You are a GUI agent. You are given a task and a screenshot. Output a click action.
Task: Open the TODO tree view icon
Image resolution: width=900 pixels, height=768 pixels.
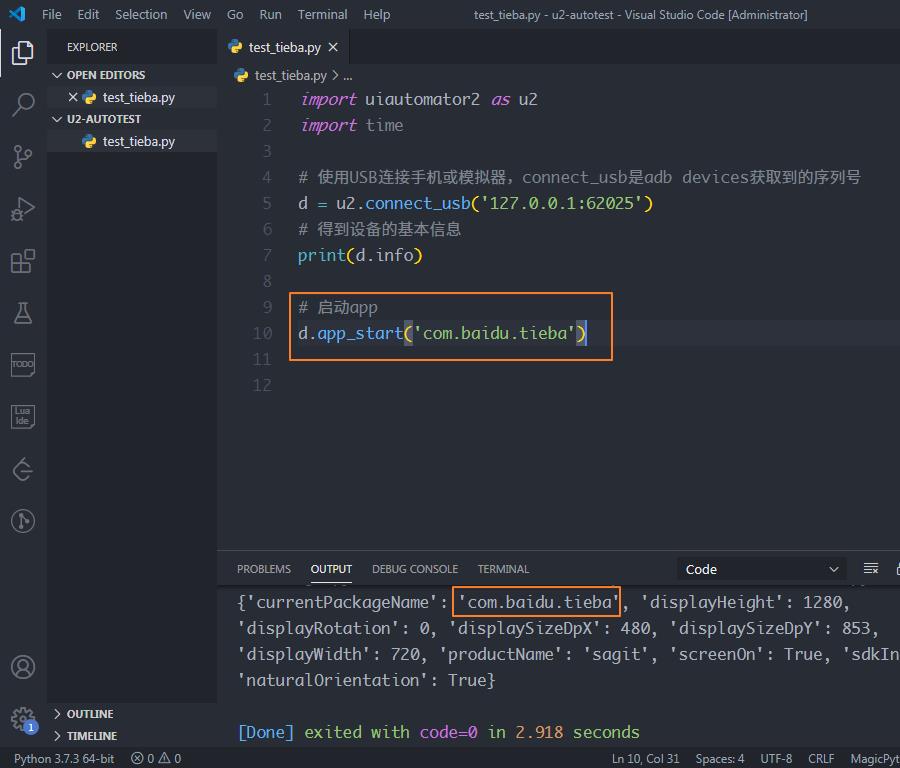[22, 364]
